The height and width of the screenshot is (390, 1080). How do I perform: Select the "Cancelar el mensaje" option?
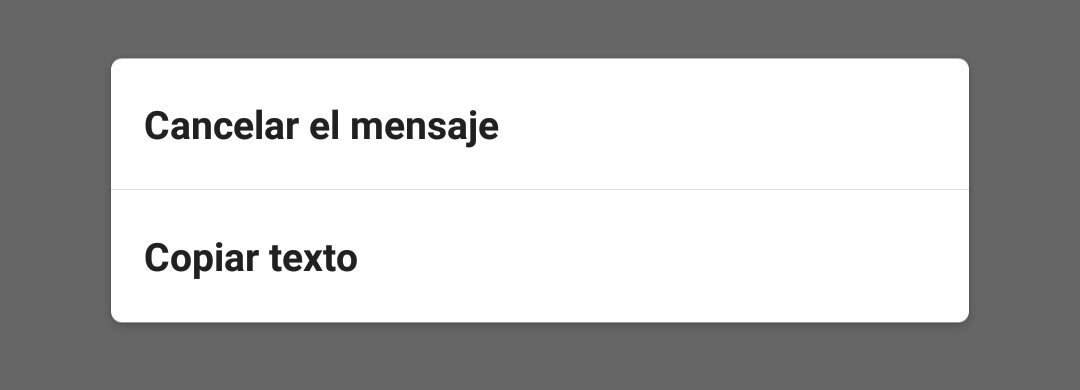[x=539, y=124]
